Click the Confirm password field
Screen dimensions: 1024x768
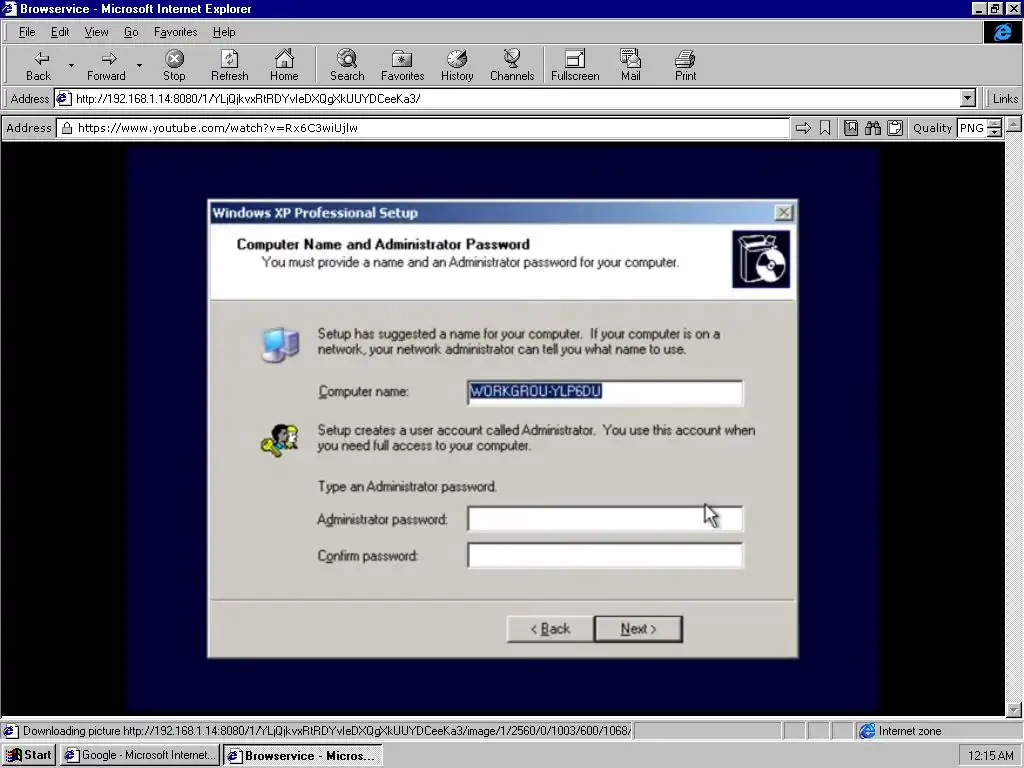tap(605, 555)
